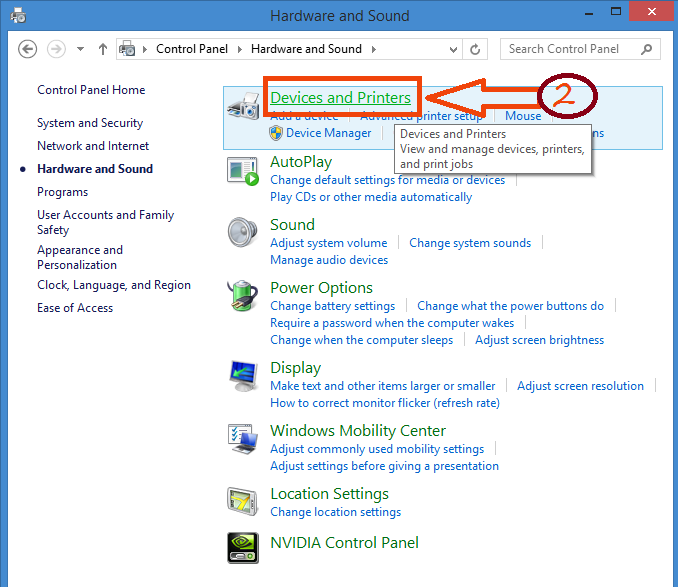Open Ease of Access category
Viewport: 678px width, 587px height.
pyautogui.click(x=75, y=308)
